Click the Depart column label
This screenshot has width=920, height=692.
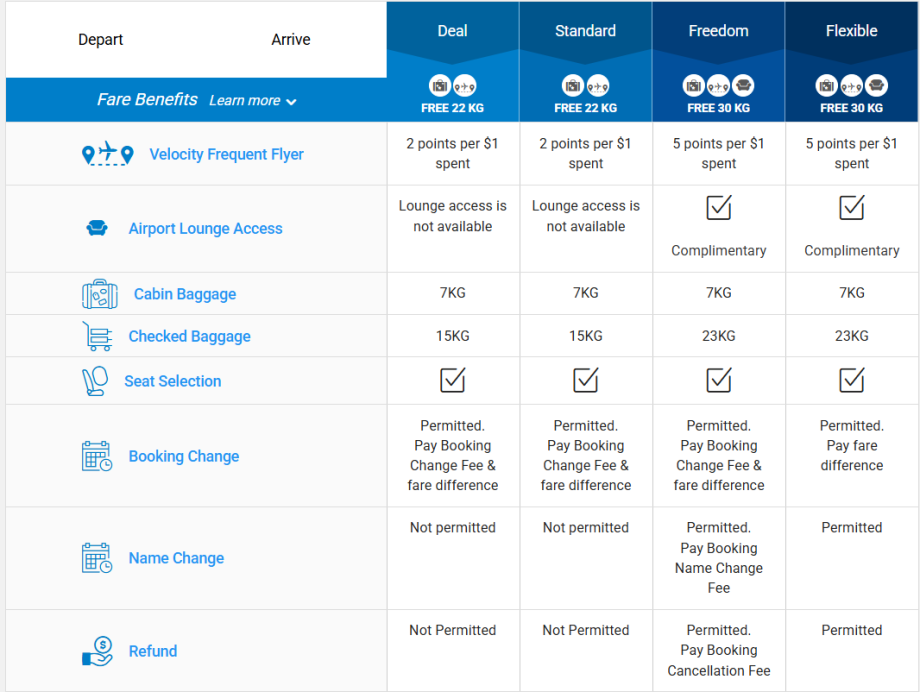click(101, 40)
